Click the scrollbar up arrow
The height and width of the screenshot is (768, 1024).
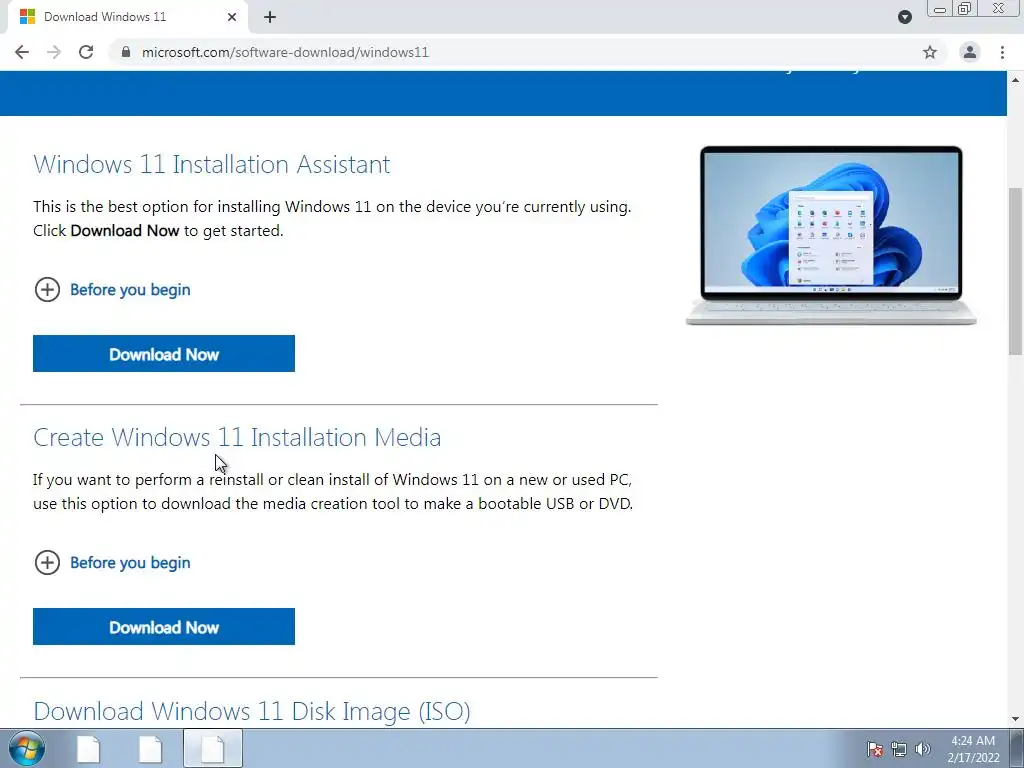click(x=1015, y=80)
